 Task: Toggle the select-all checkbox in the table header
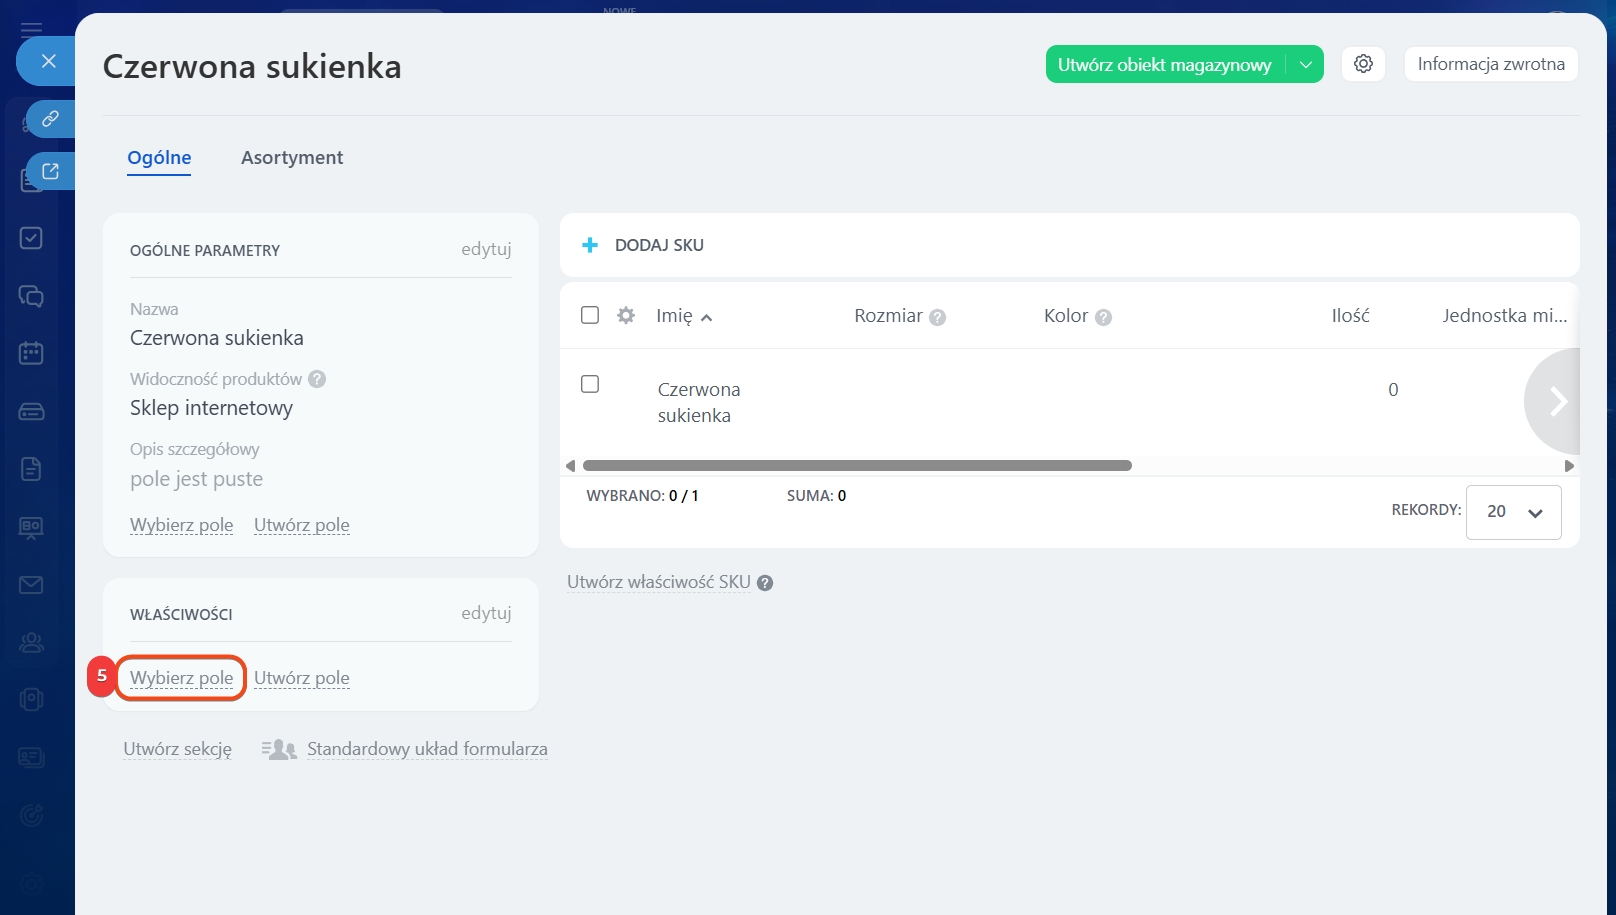click(590, 315)
